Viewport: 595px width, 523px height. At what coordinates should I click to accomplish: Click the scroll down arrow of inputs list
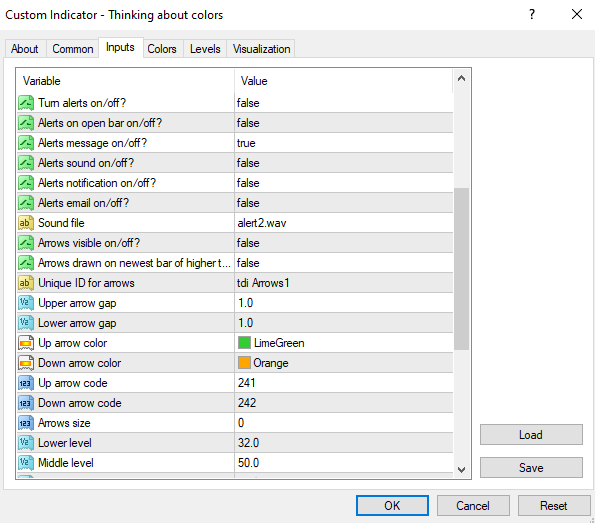coord(461,470)
